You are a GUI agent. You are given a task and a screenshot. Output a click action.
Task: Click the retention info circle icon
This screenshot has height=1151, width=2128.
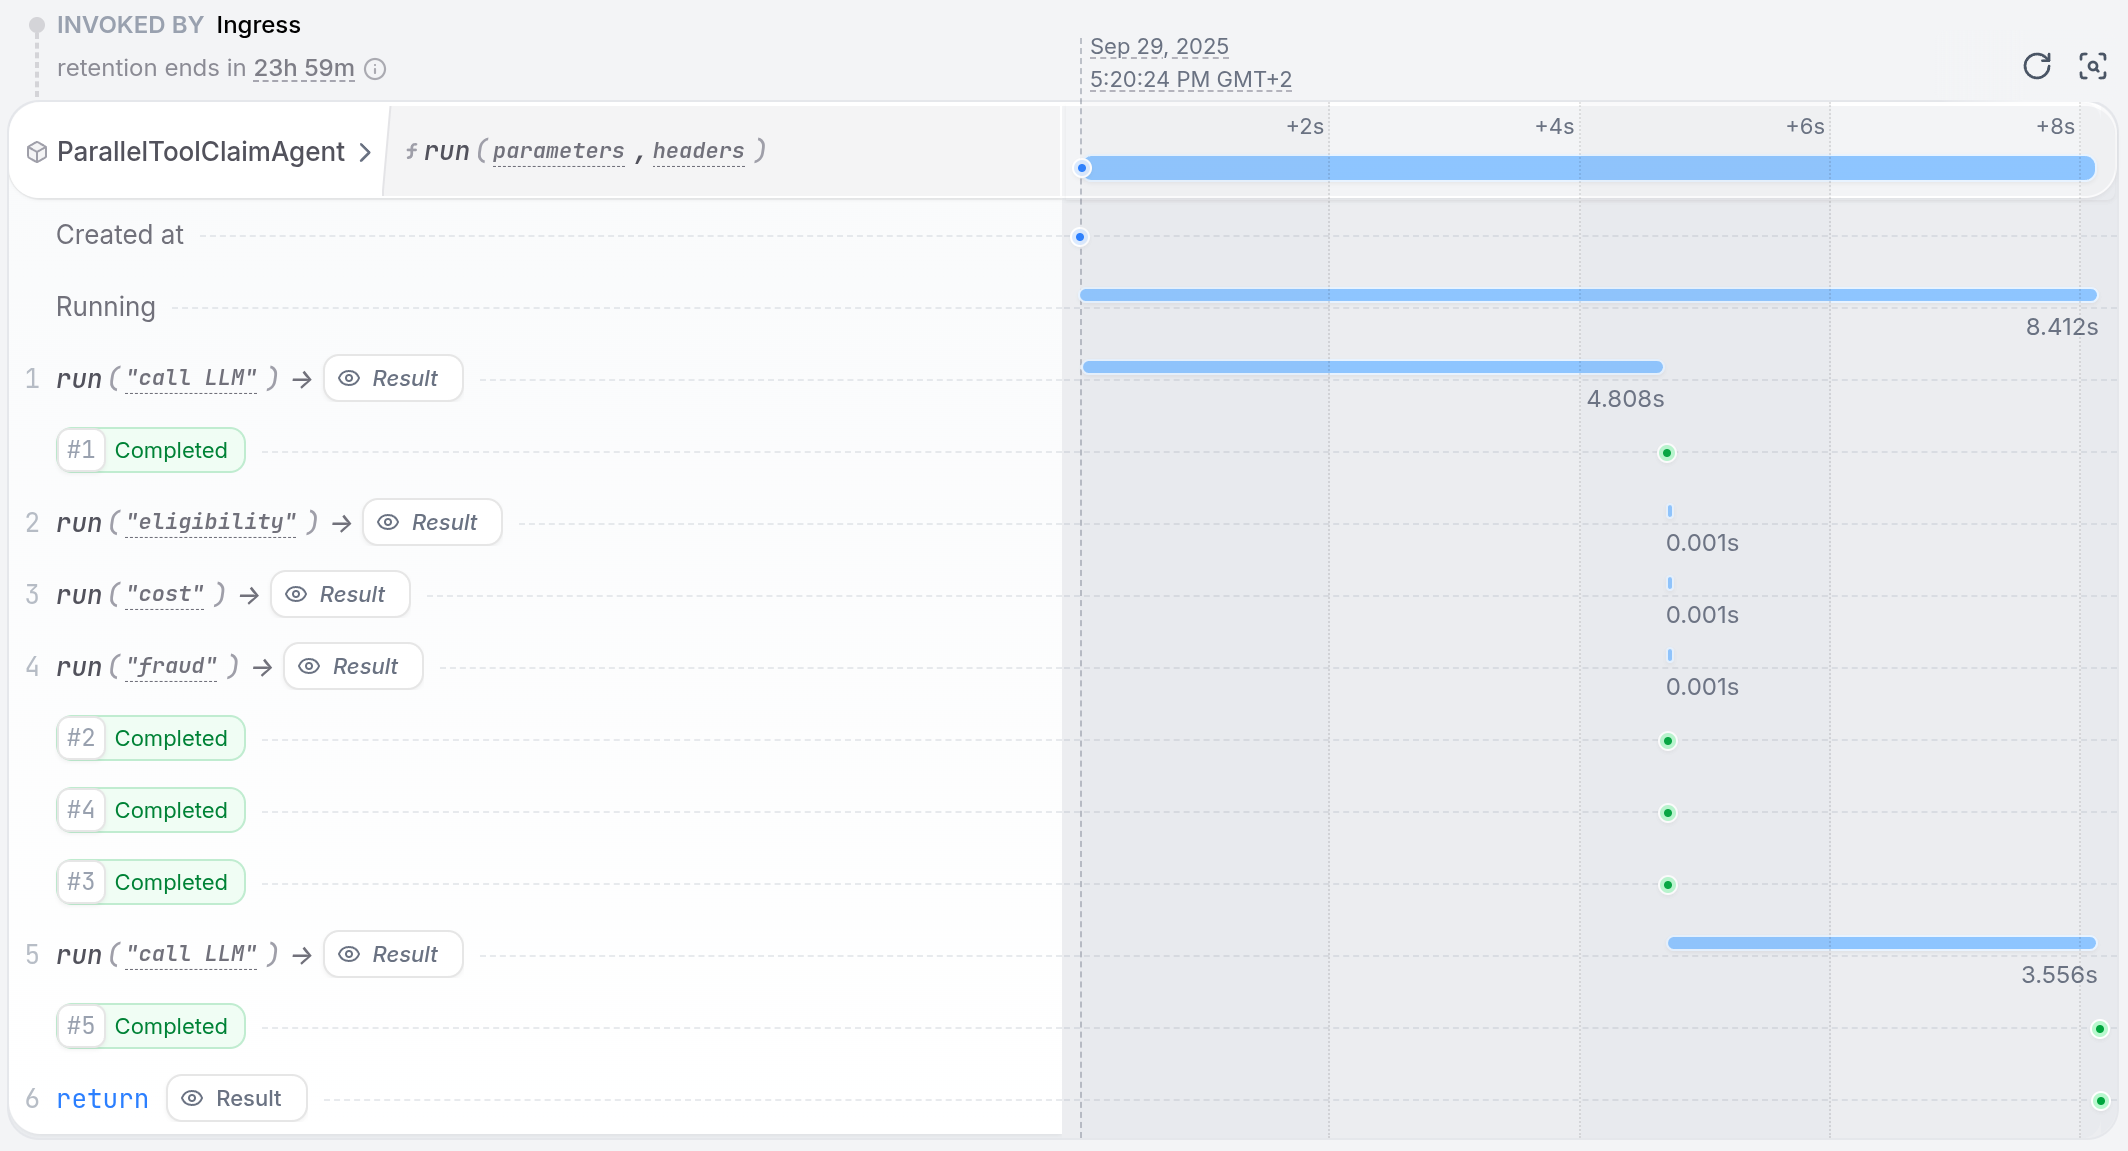tap(375, 69)
